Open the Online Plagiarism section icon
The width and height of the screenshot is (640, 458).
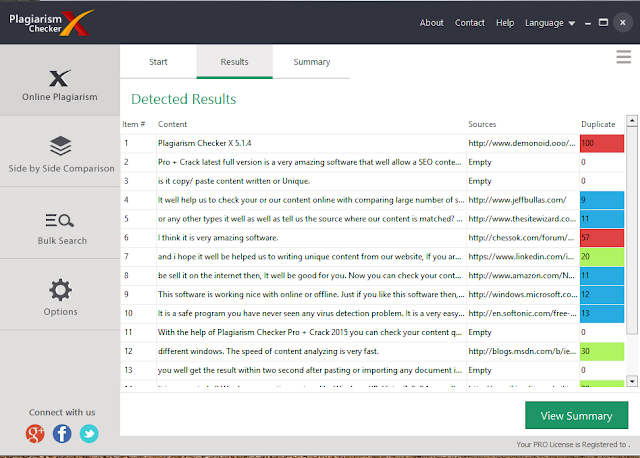pos(60,78)
